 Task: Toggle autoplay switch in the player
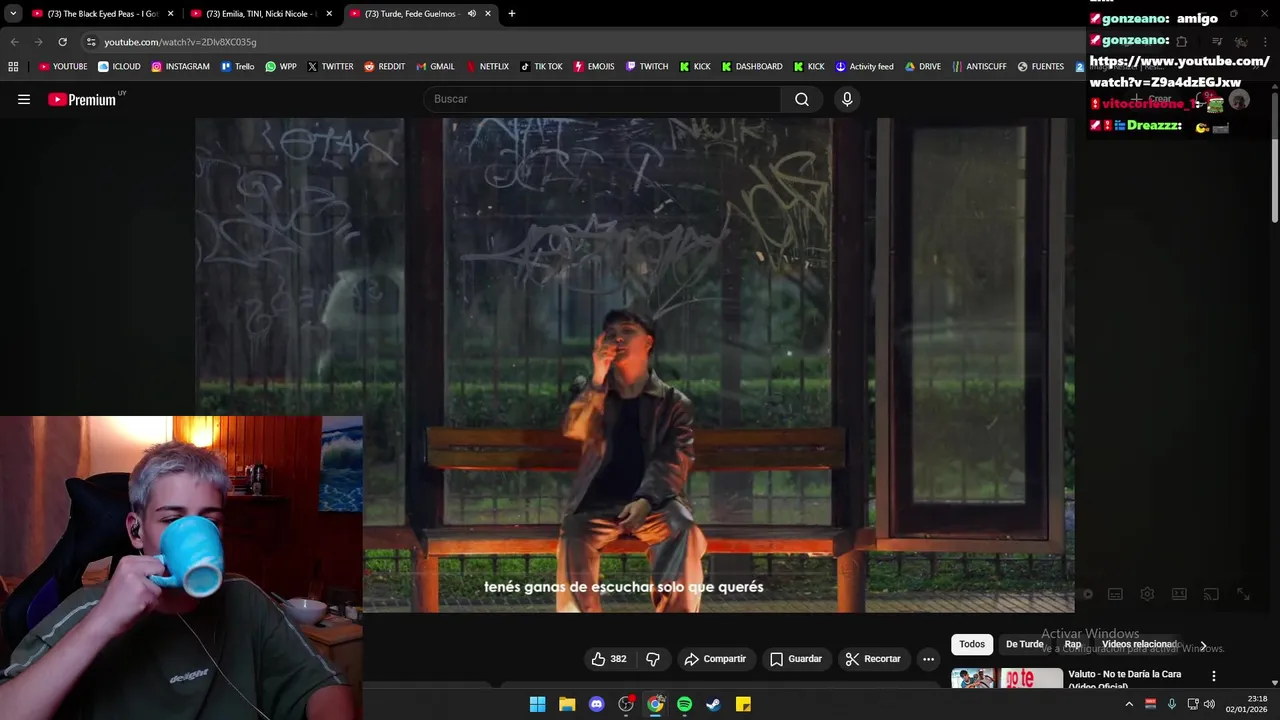[1085, 594]
